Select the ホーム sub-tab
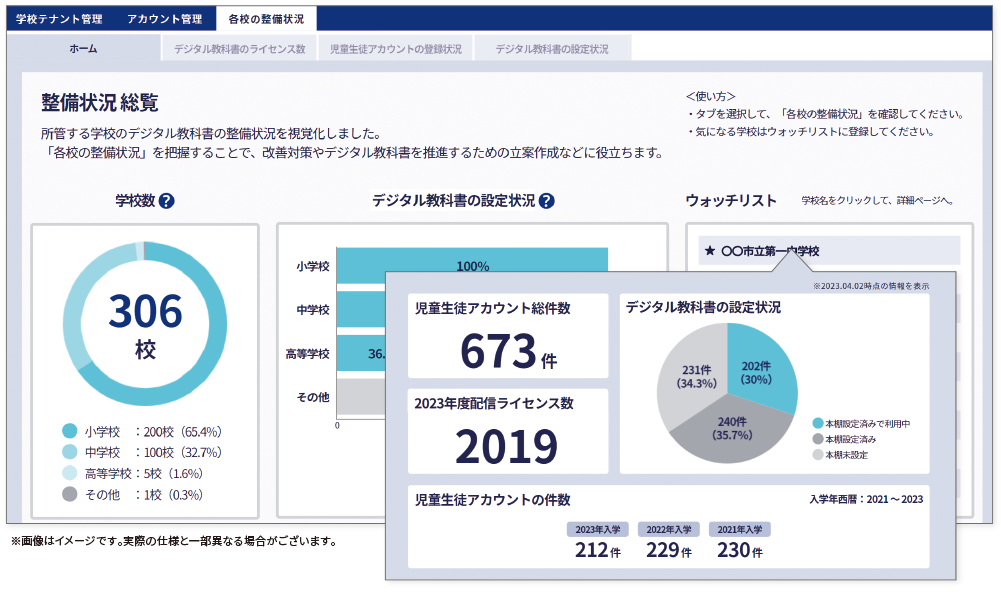 pyautogui.click(x=80, y=46)
